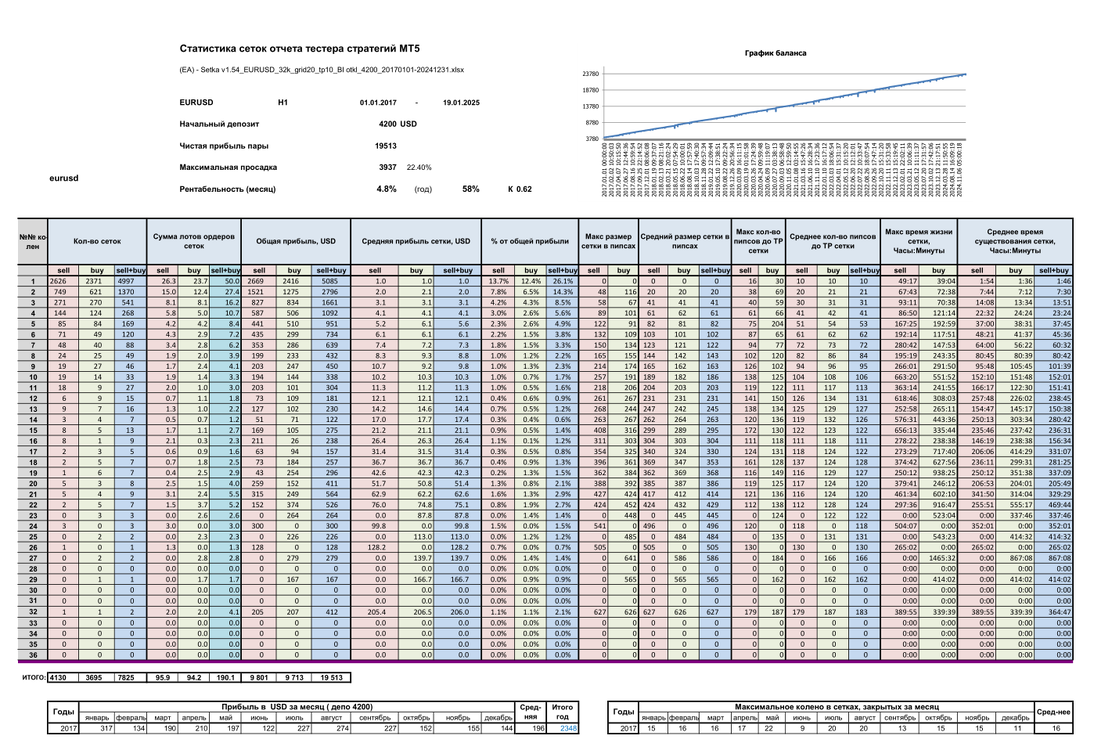Select cell '938:25' in row 19
Image resolution: width=1094 pixels, height=750 pixels.
point(938,473)
